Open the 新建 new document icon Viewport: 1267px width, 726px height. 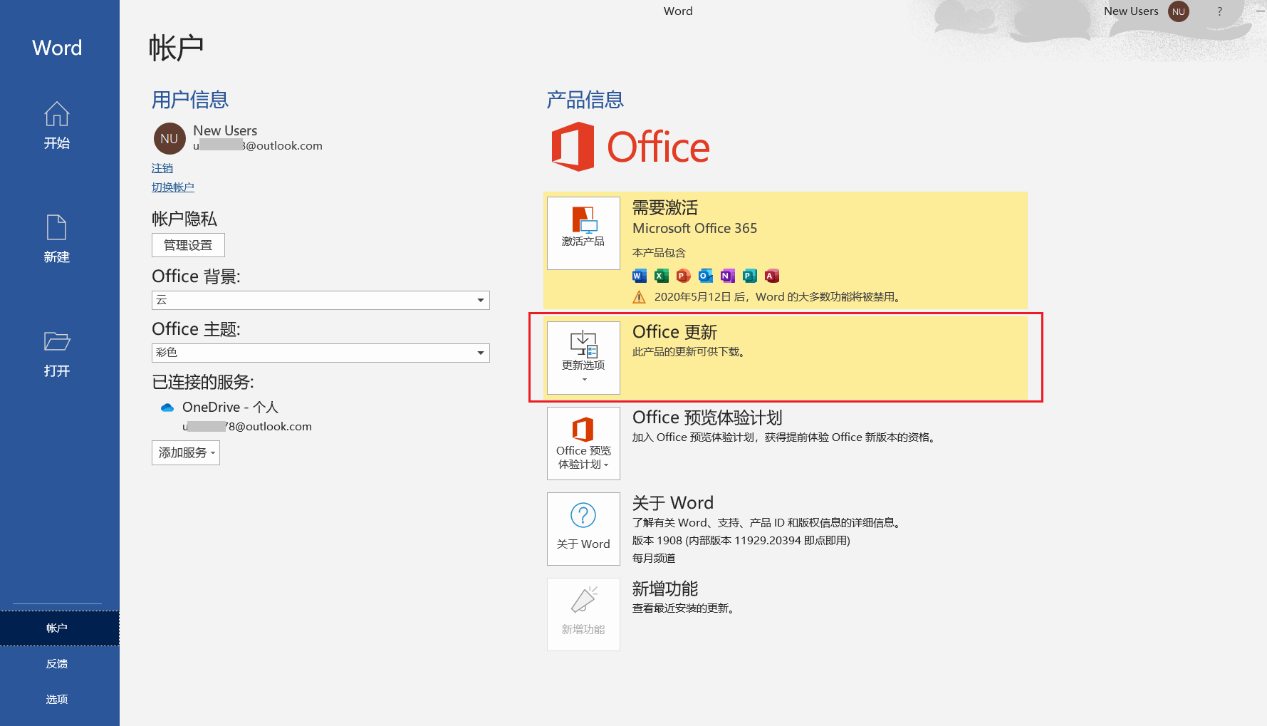57,229
